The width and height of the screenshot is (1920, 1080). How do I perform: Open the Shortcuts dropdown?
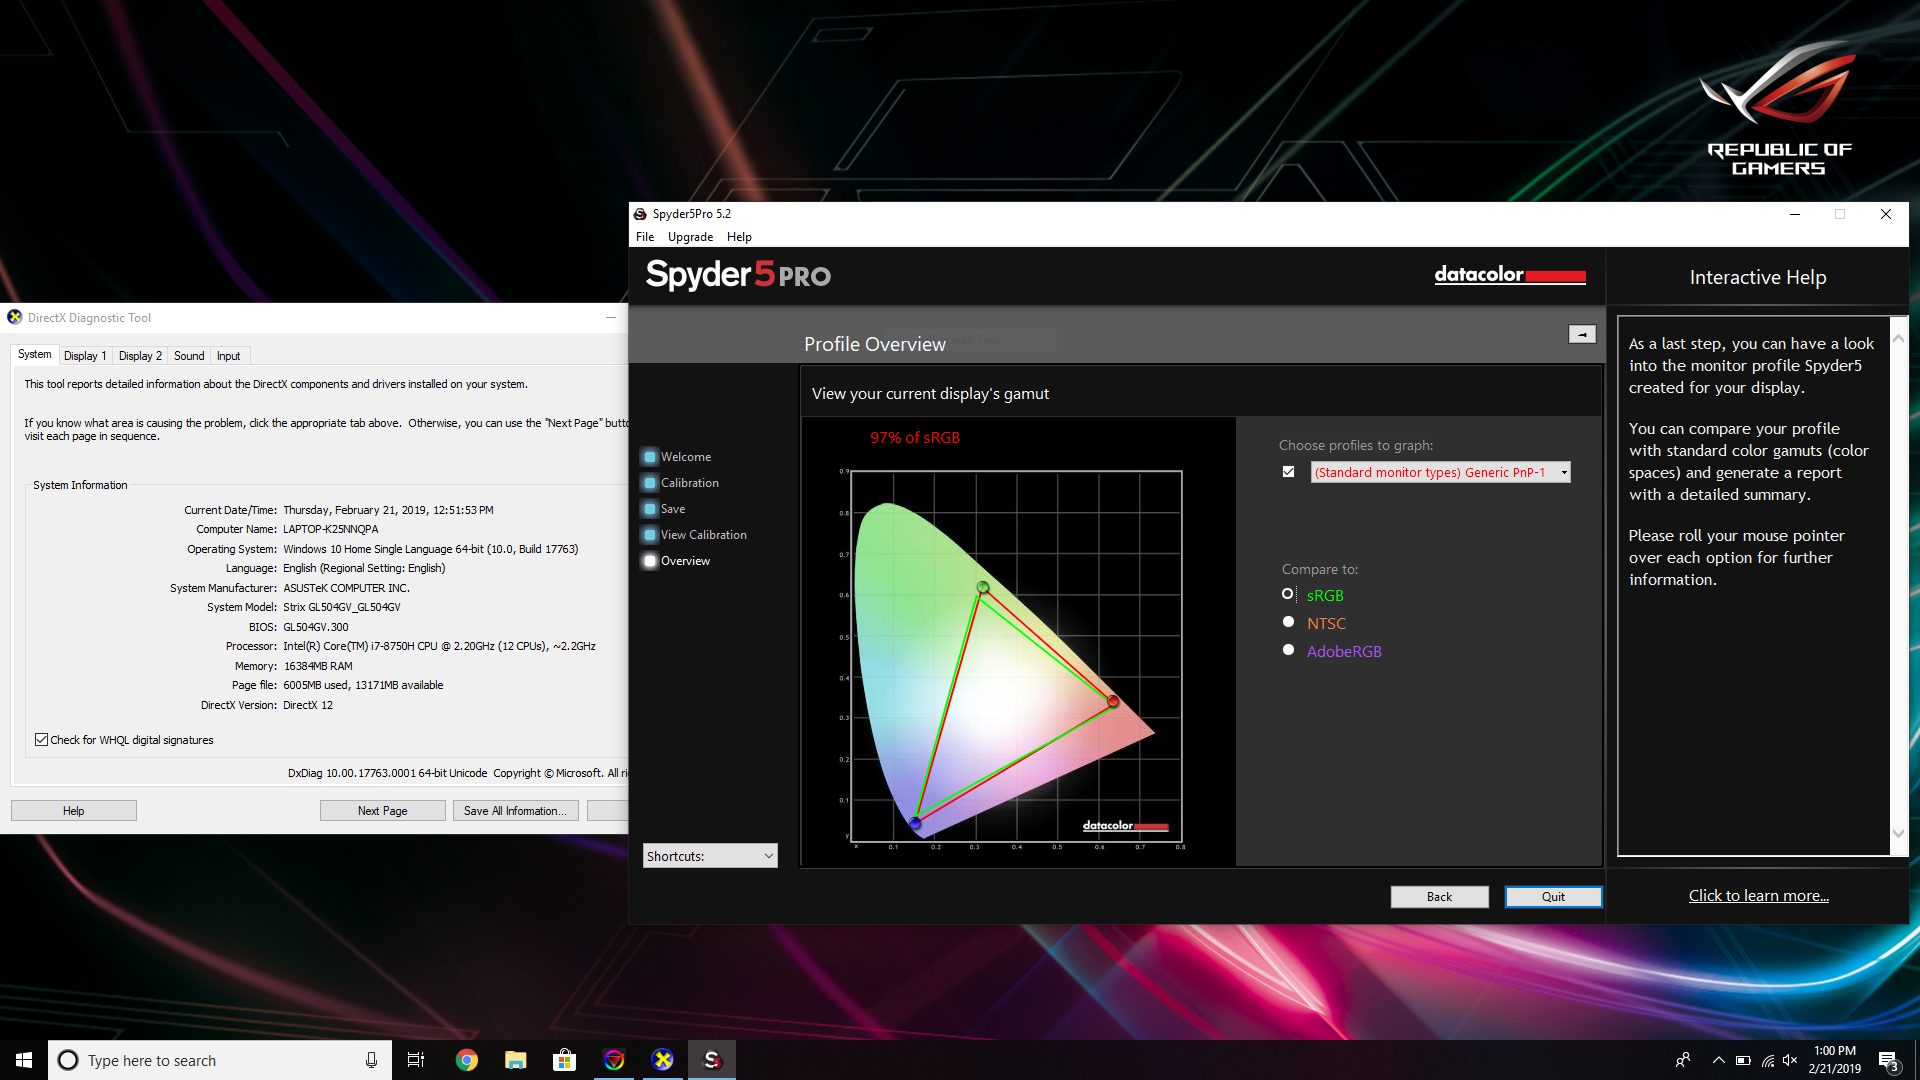pyautogui.click(x=710, y=856)
